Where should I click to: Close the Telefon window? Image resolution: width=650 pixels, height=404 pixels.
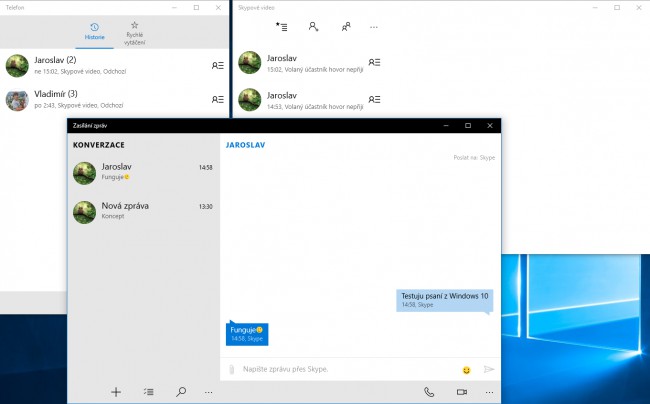click(218, 7)
